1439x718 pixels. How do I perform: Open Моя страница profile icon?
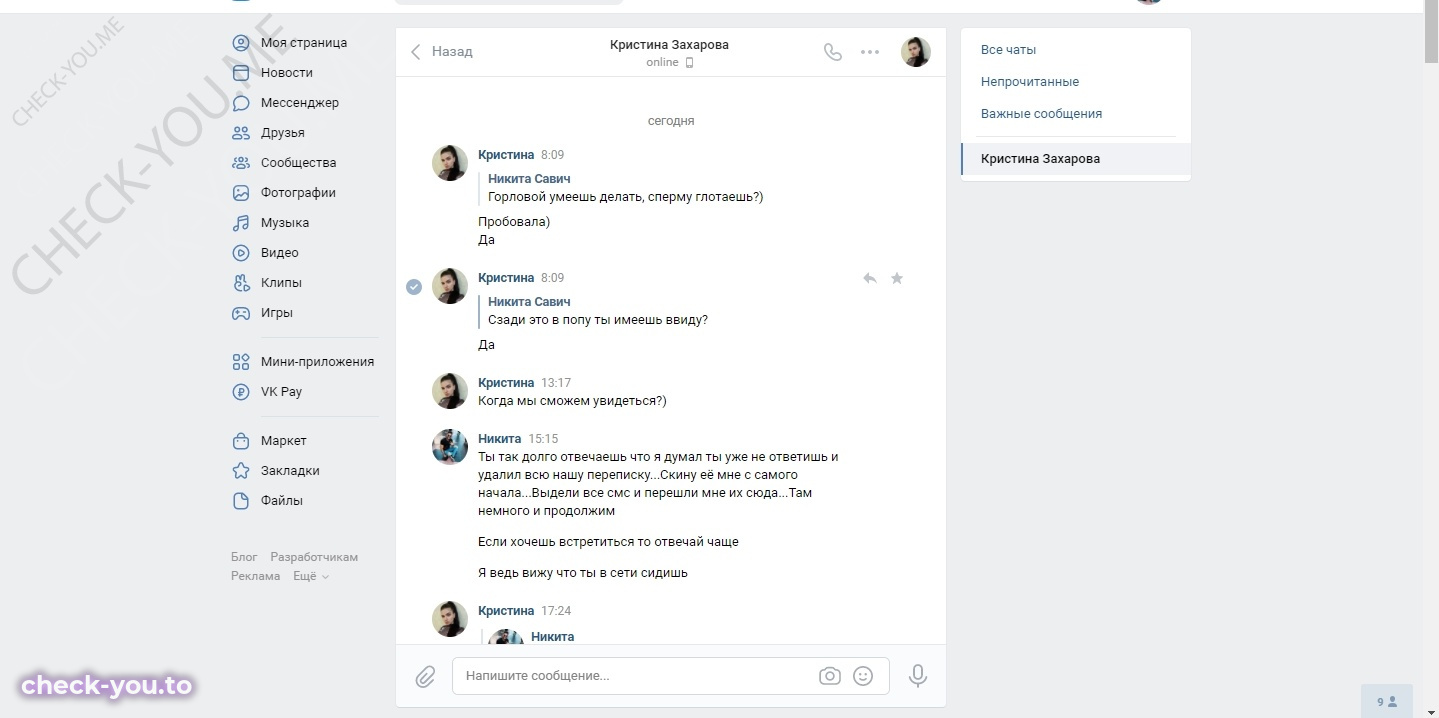(241, 43)
